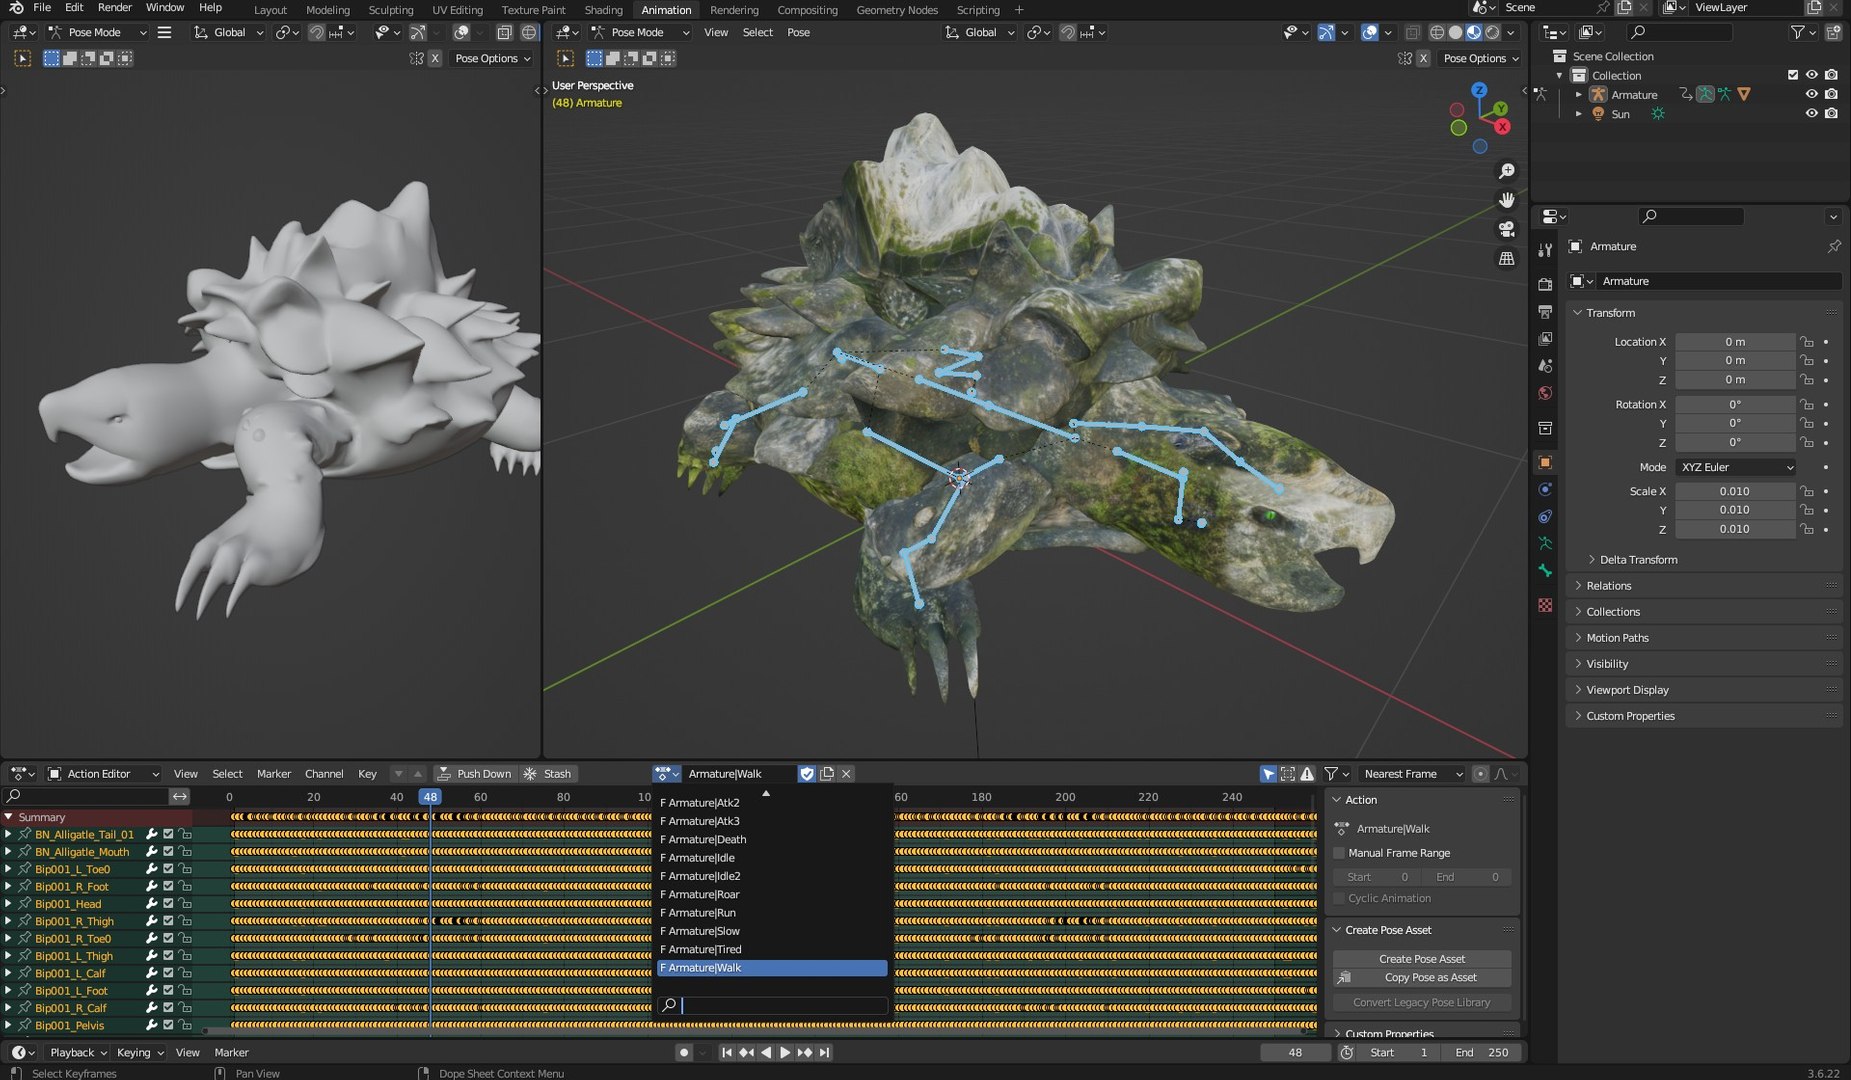
Task: Click the new action duplicate icon
Action: click(x=827, y=774)
